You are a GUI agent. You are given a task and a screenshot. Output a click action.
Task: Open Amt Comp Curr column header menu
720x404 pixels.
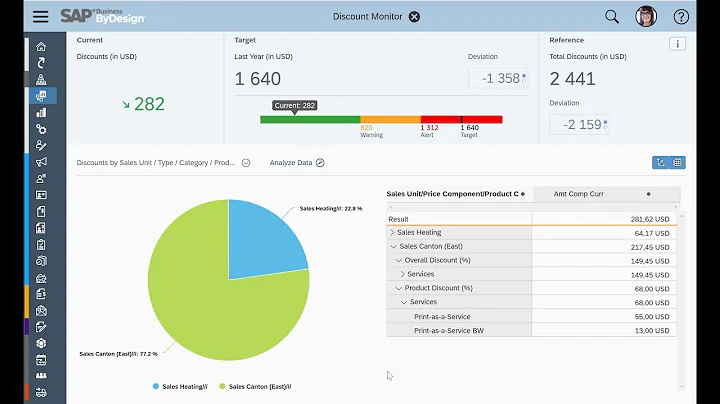pos(648,194)
